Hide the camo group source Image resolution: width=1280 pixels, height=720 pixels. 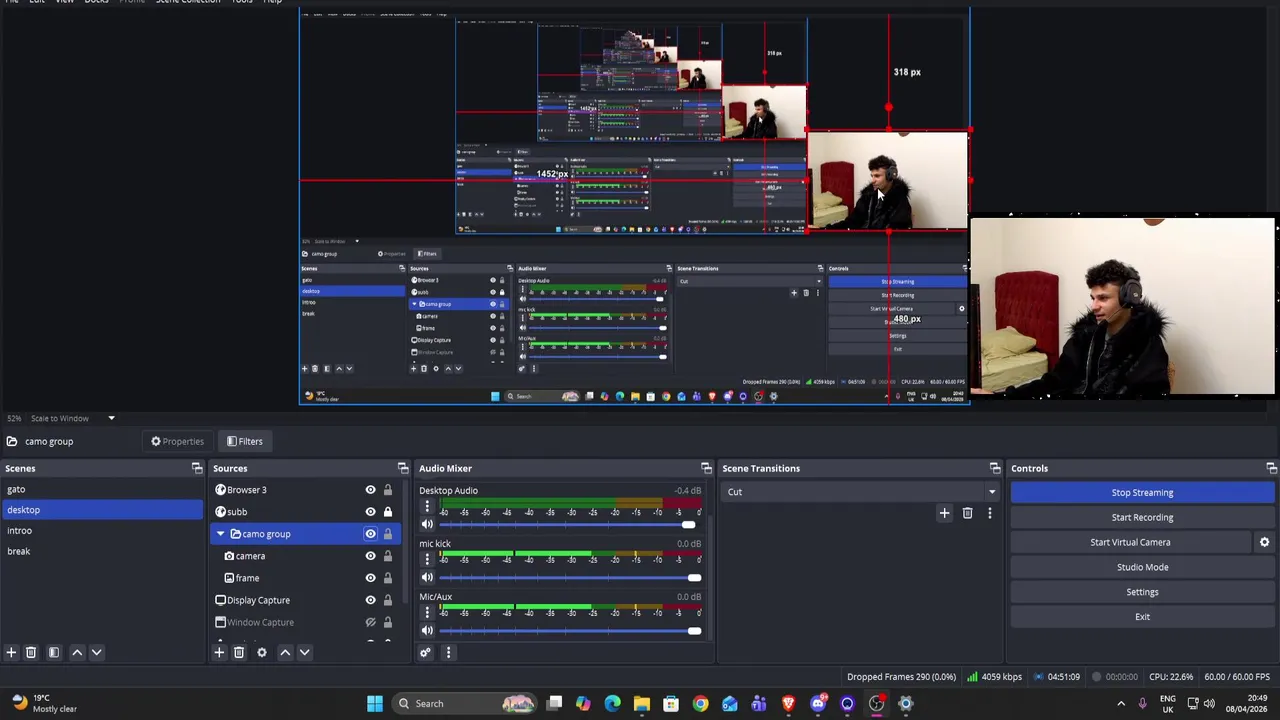pyautogui.click(x=370, y=534)
